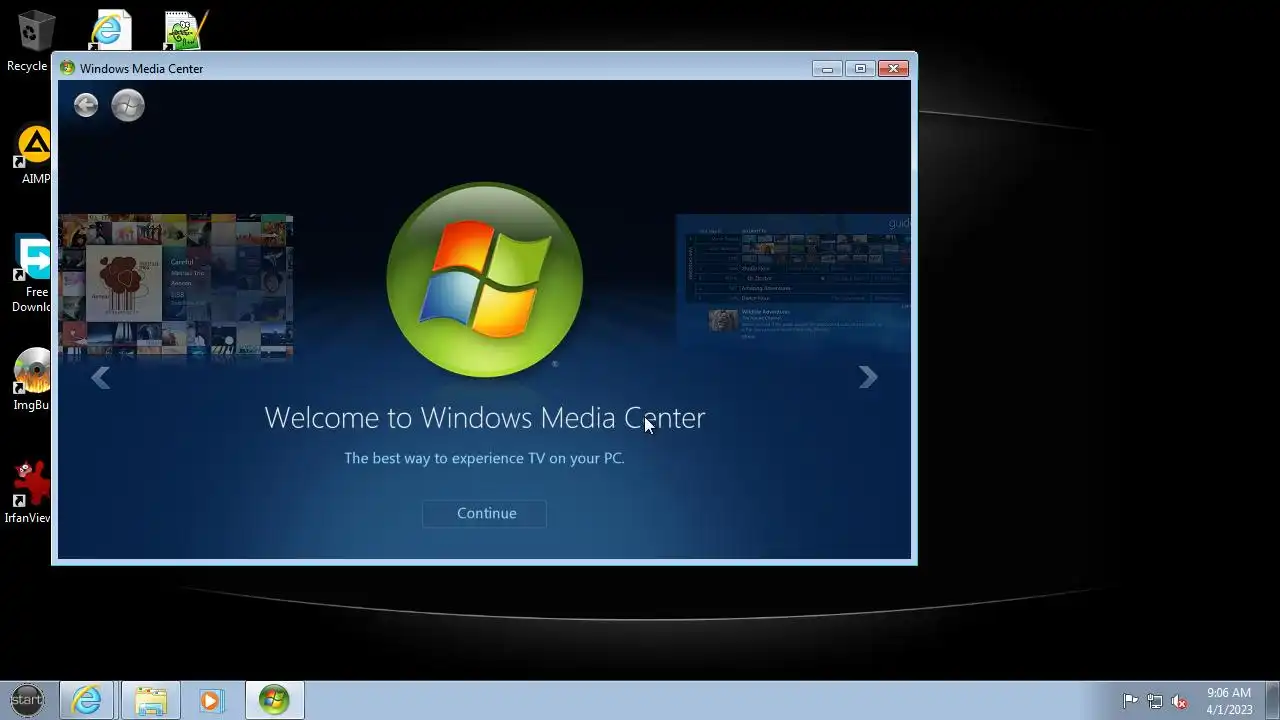
Task: Open the AIMP desktop shortcut
Action: (x=32, y=155)
